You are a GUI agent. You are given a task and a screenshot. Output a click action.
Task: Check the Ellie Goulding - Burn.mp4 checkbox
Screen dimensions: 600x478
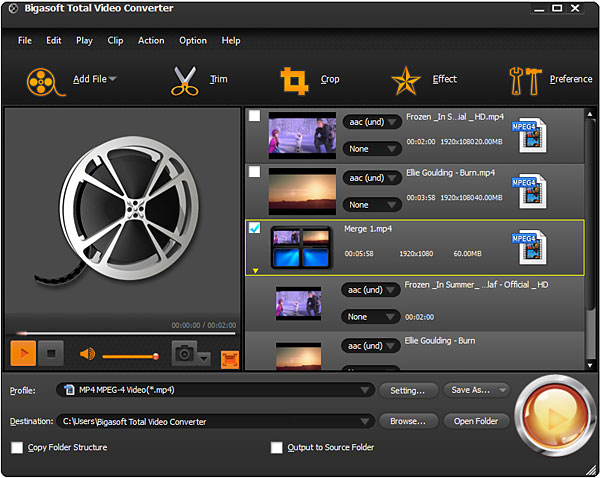click(254, 172)
